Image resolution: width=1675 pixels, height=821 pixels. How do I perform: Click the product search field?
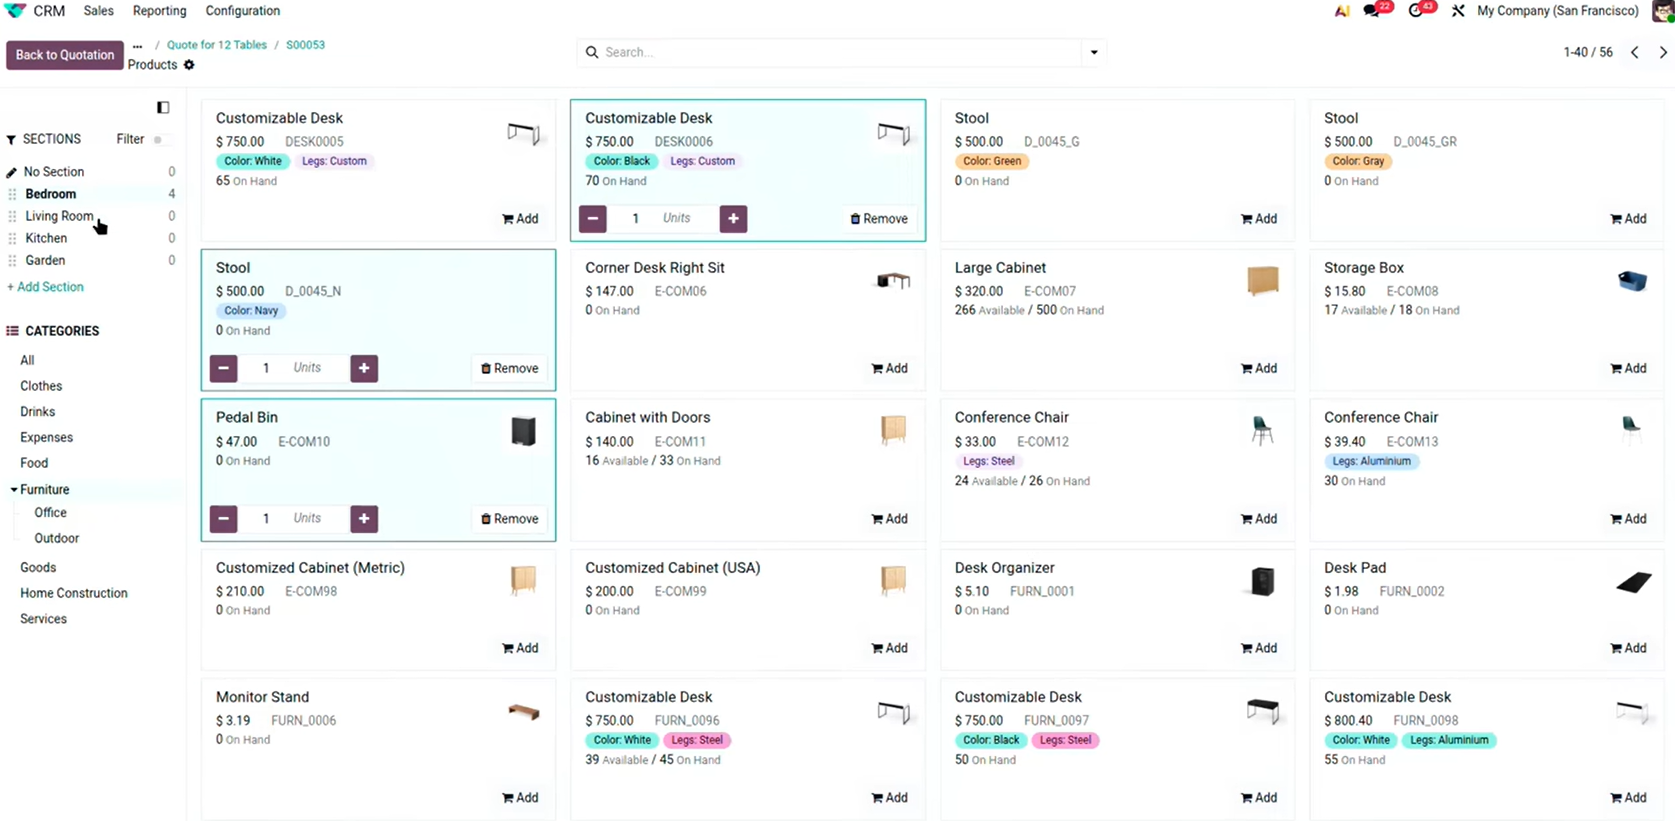pyautogui.click(x=840, y=52)
